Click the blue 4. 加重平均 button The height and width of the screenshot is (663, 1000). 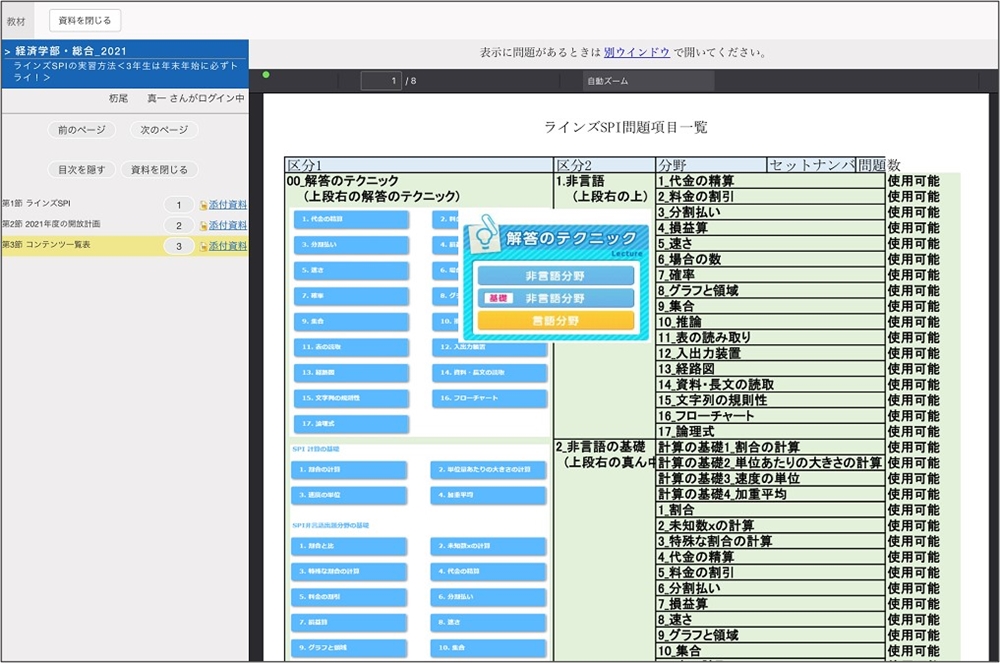489,495
